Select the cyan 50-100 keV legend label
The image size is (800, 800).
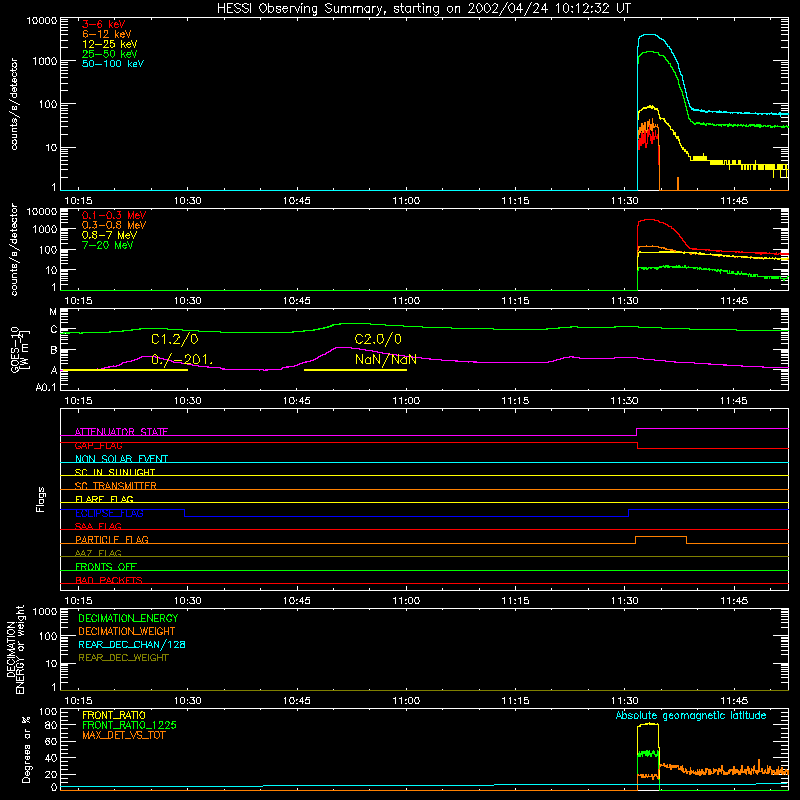coord(113,64)
